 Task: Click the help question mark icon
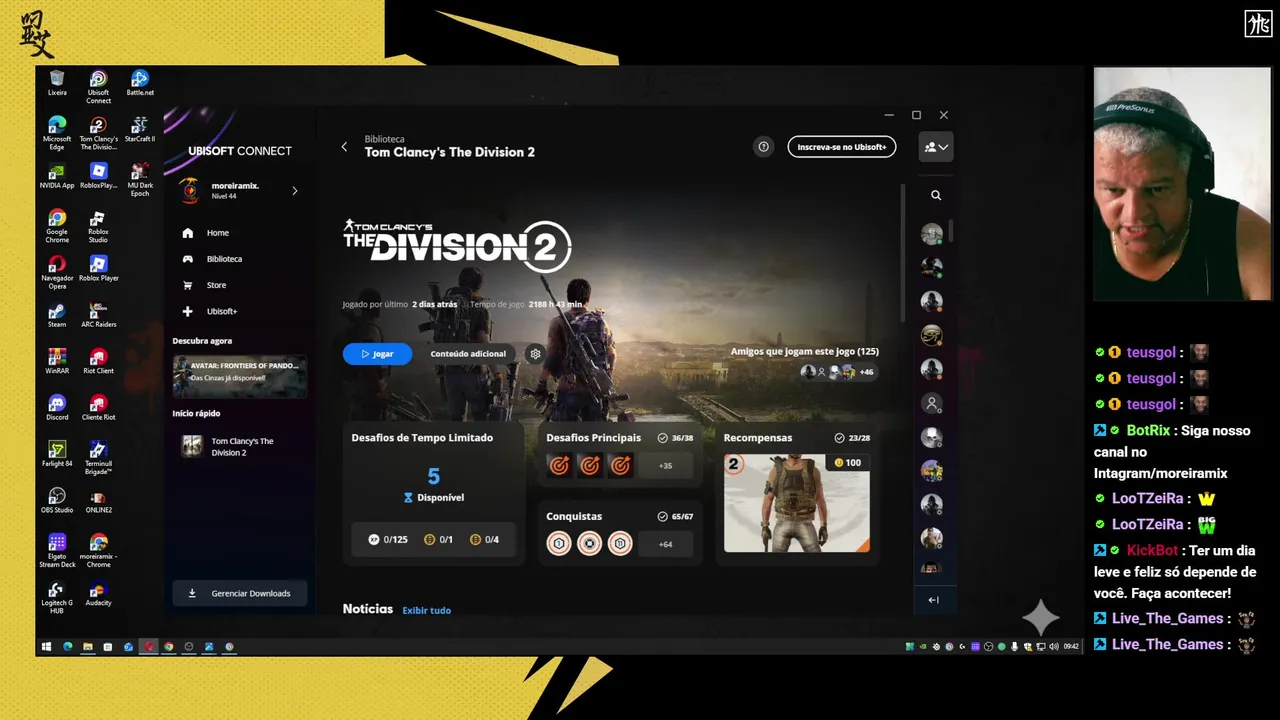(764, 147)
